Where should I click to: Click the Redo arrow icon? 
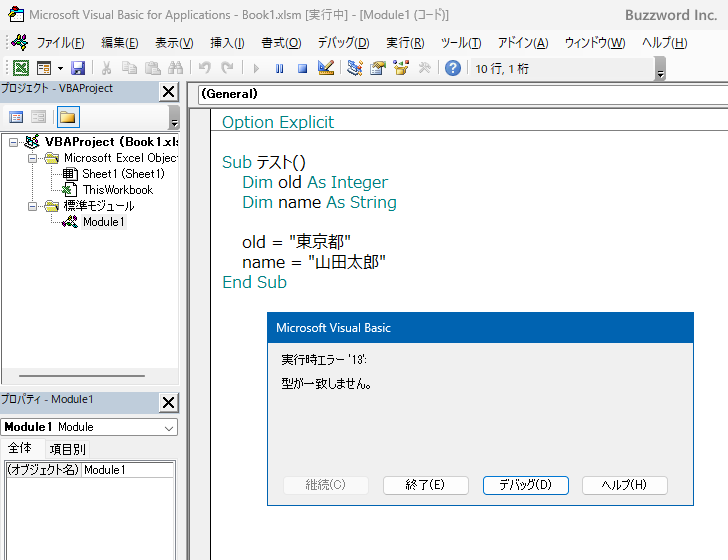227,68
